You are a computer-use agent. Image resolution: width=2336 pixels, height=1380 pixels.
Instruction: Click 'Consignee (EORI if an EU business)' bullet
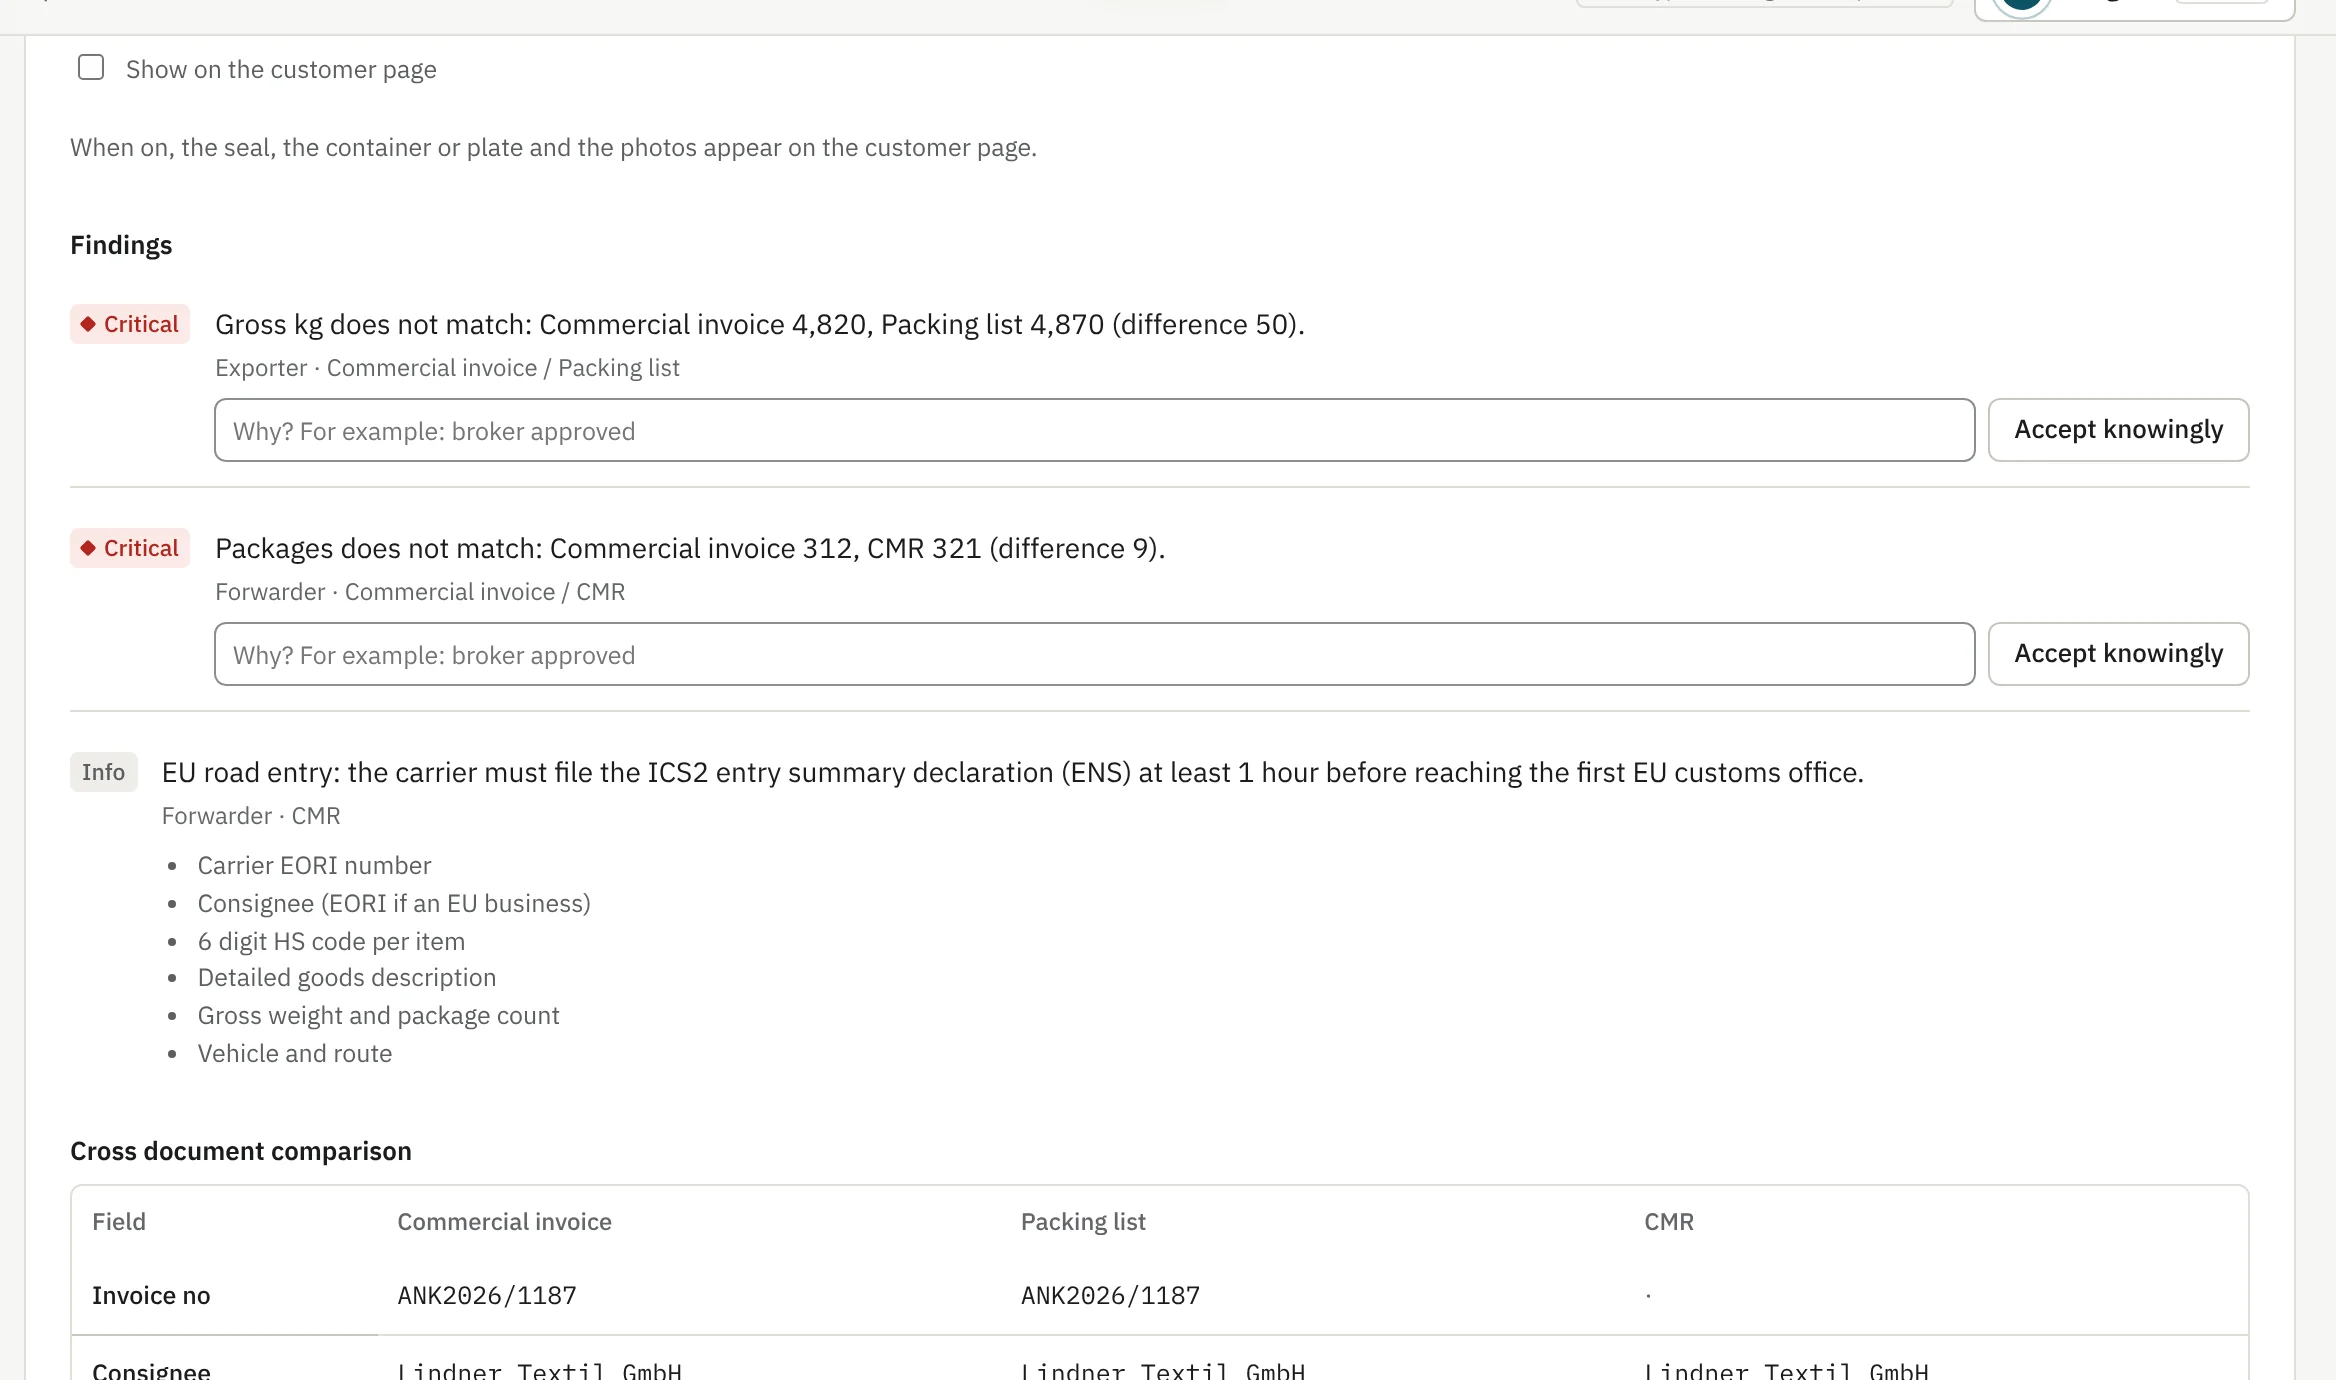point(394,903)
